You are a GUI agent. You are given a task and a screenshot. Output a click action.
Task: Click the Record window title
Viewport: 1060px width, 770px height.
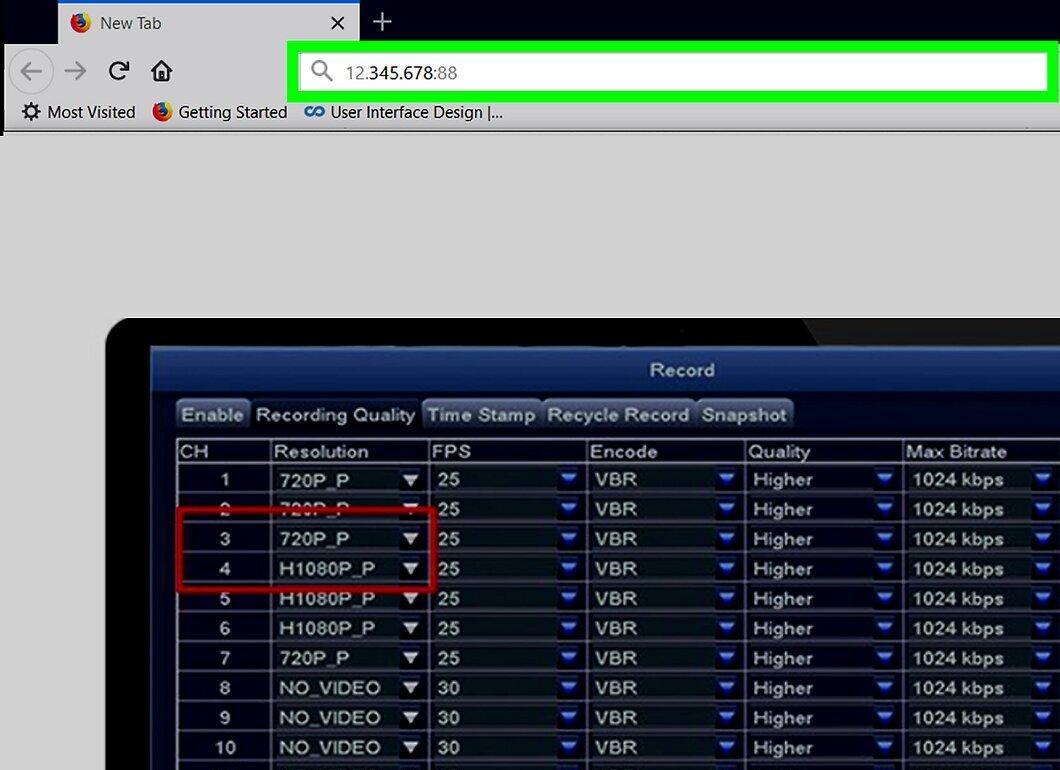click(681, 370)
